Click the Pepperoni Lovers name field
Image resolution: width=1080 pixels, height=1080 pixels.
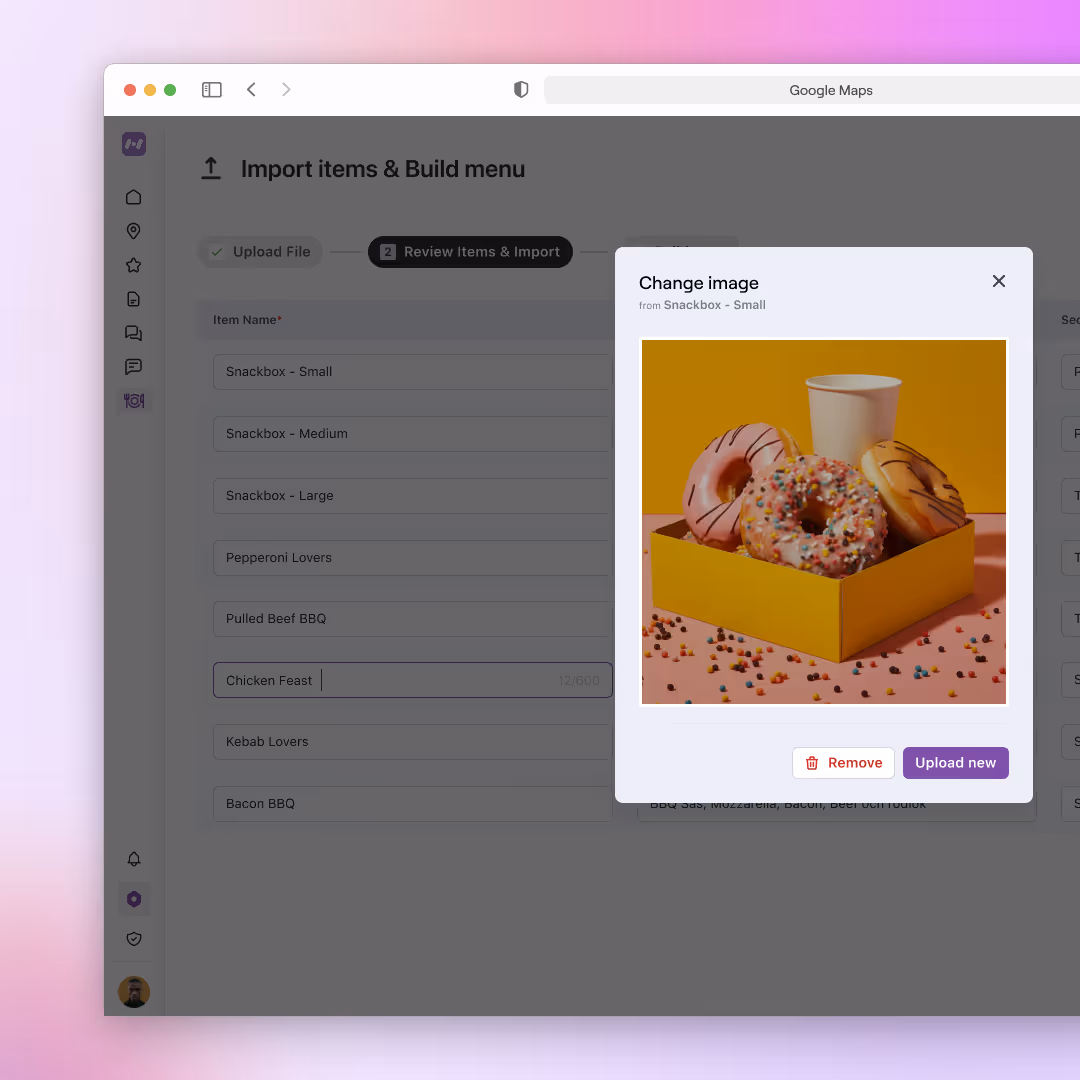413,558
